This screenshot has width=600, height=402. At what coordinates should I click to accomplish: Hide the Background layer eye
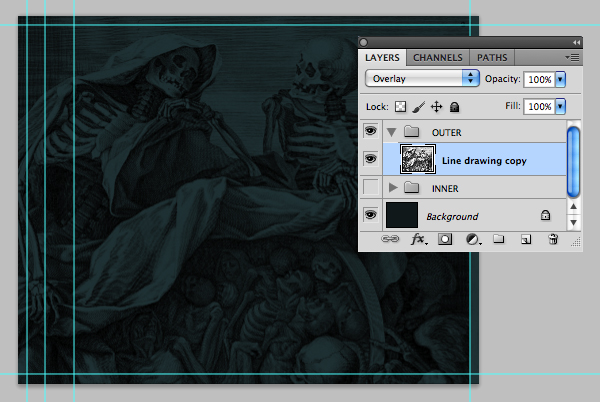pyautogui.click(x=370, y=215)
